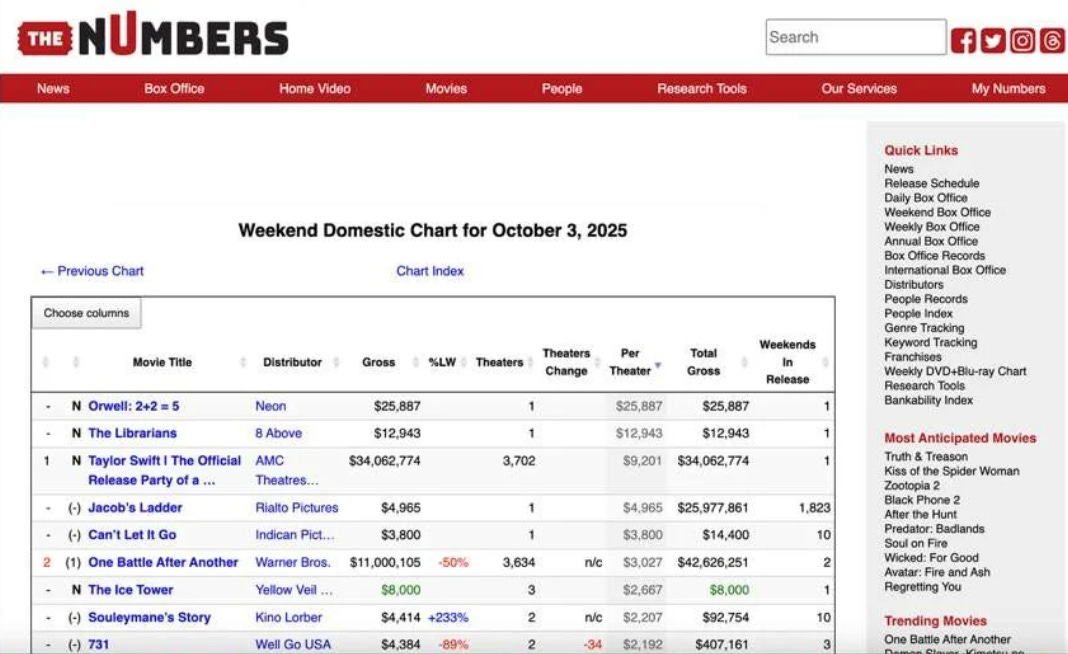Click in the Search field
The width and height of the screenshot is (1068, 654).
tap(855, 37)
